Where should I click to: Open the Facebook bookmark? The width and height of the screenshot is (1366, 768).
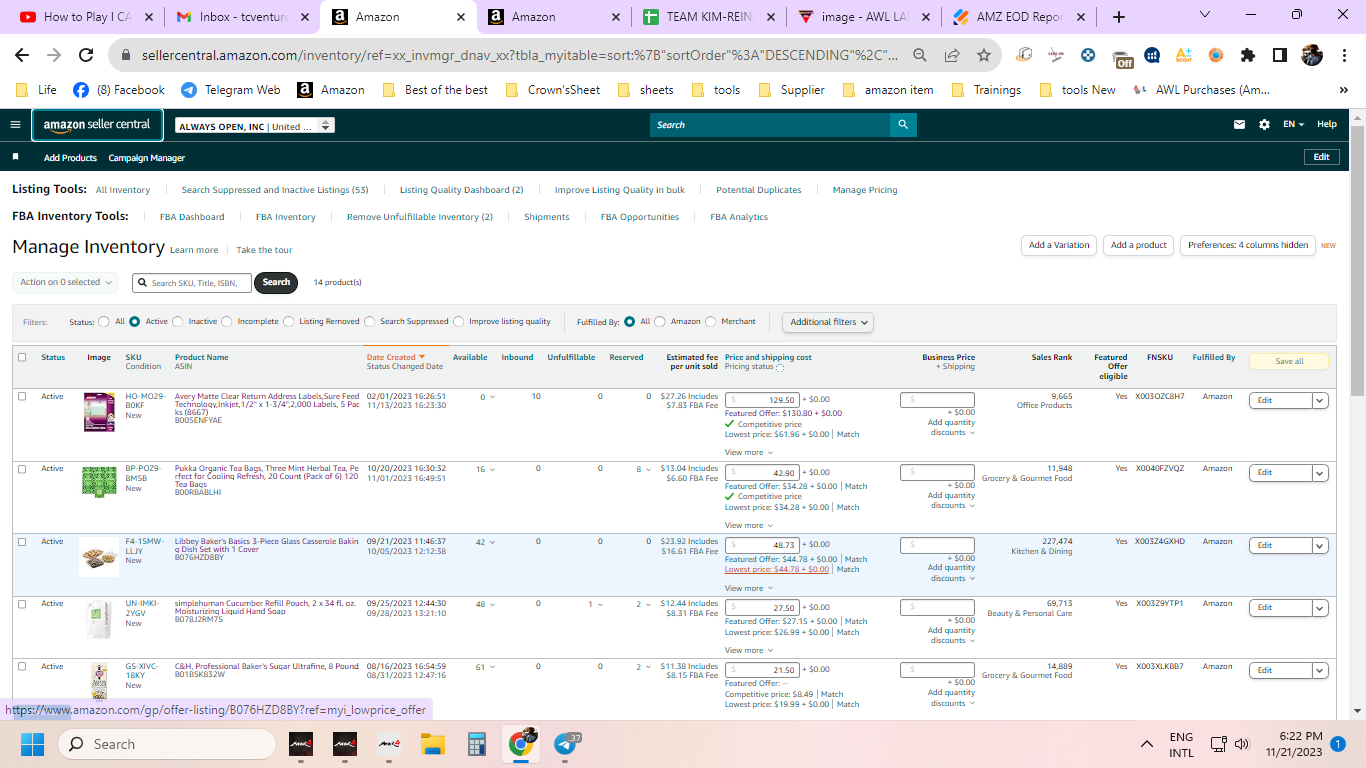pos(118,90)
